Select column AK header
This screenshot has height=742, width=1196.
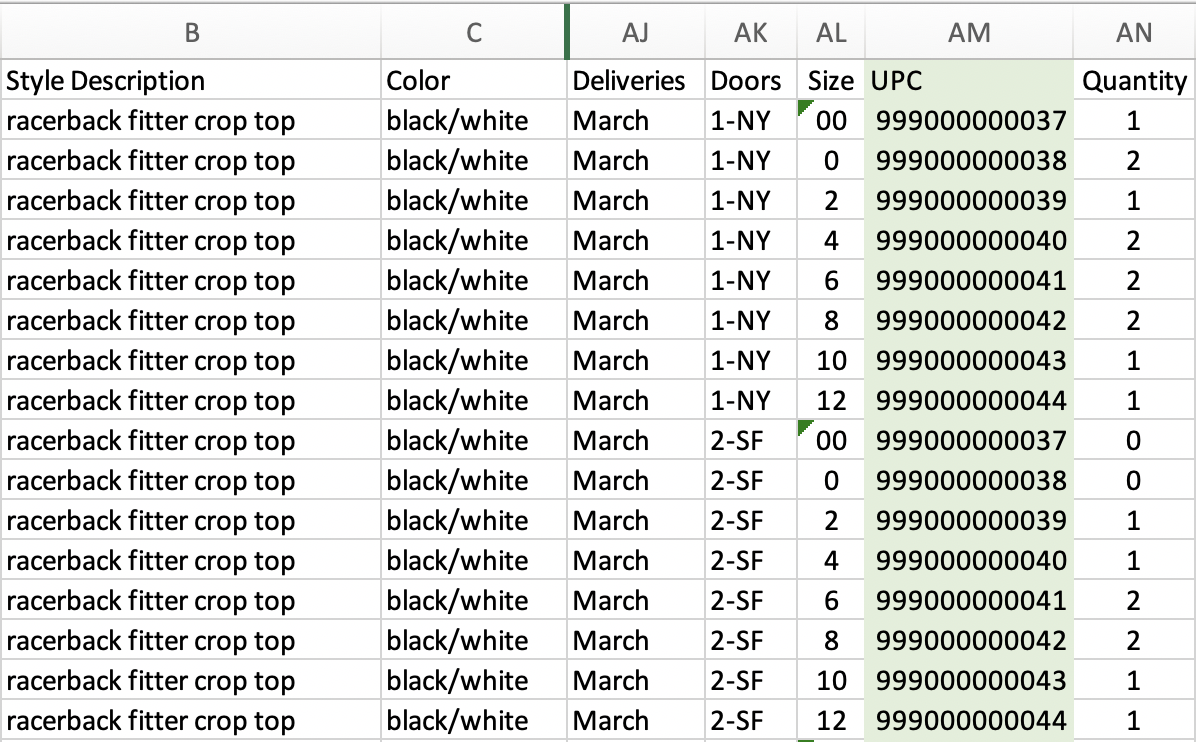click(751, 32)
